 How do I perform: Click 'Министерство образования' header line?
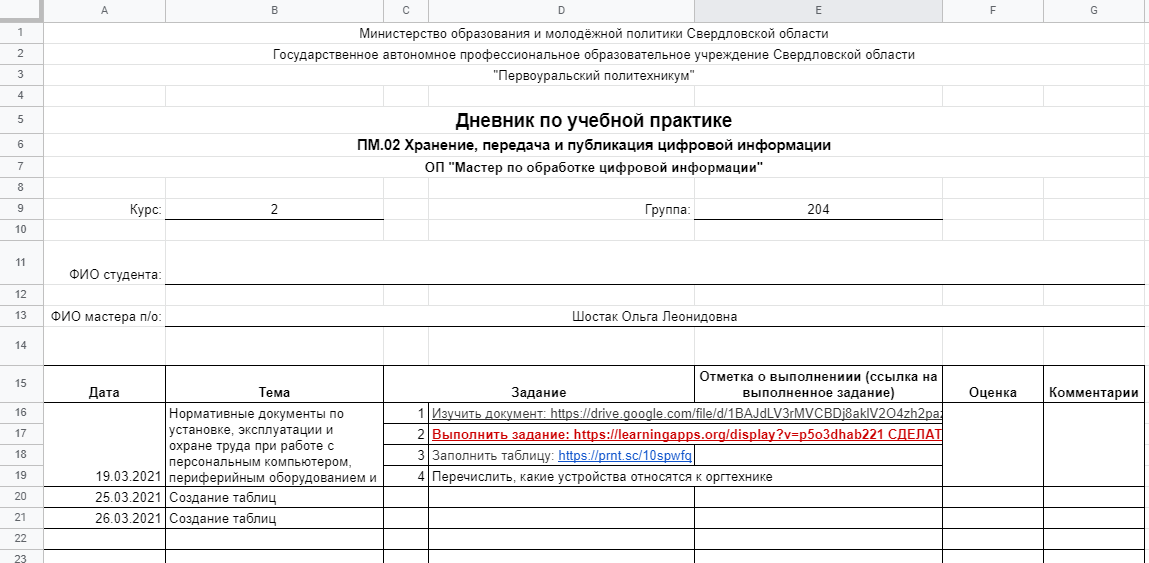594,33
